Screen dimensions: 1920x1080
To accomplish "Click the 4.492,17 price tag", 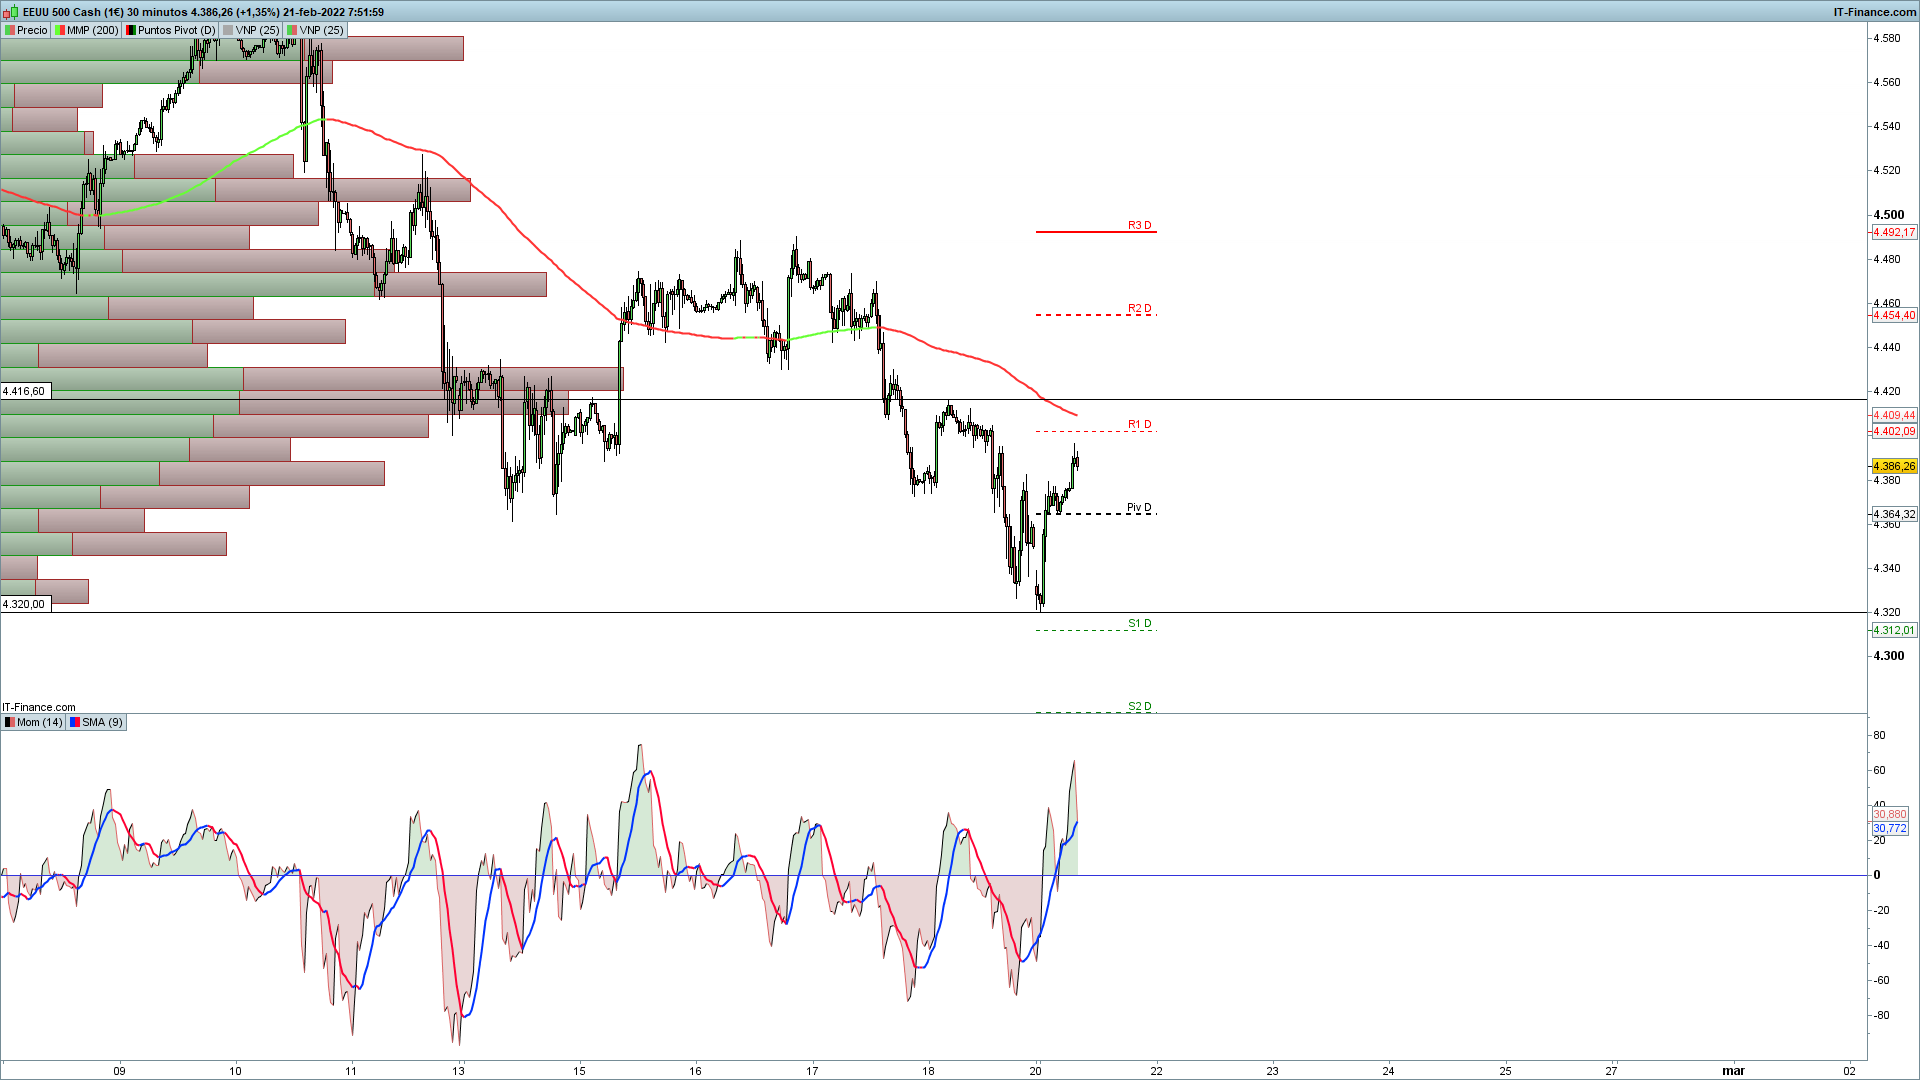I will (x=1894, y=232).
